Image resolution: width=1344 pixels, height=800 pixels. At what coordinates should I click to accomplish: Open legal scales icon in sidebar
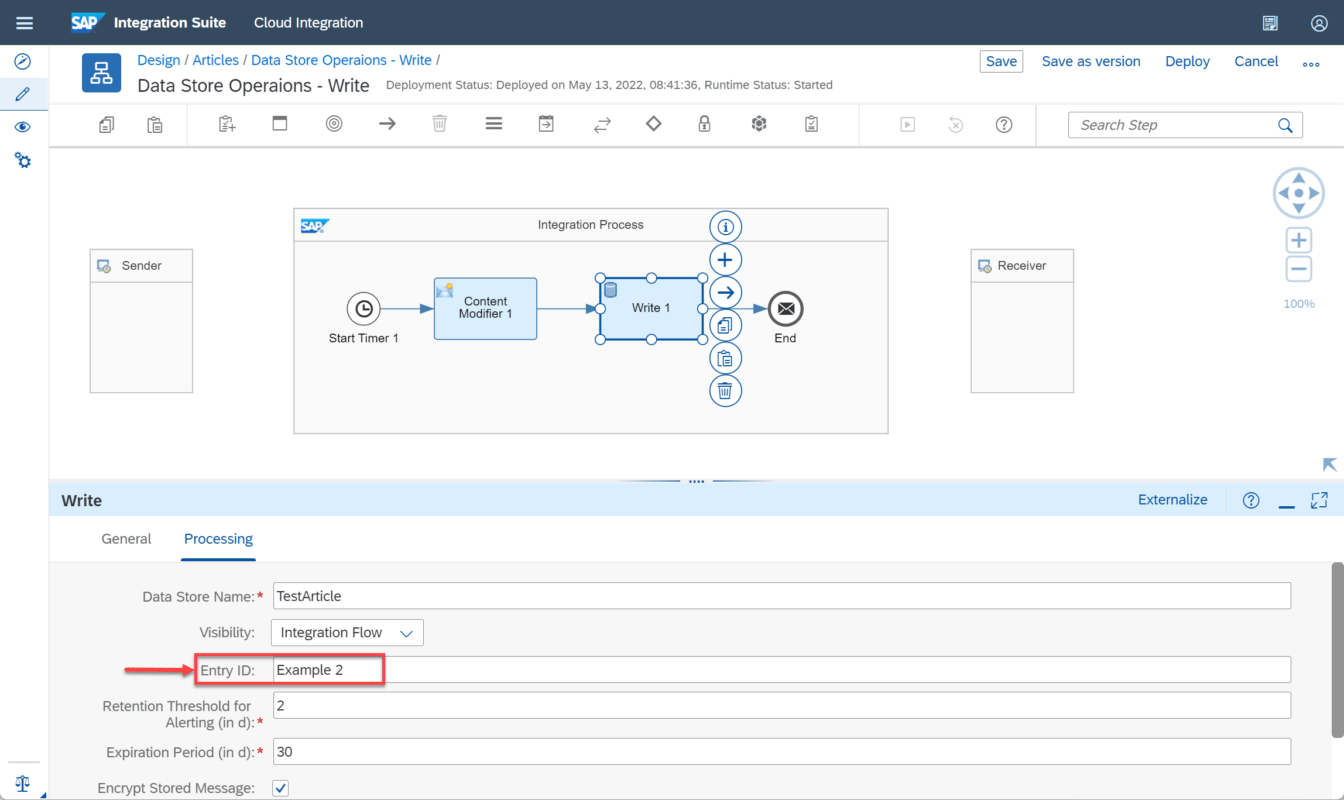[x=23, y=783]
